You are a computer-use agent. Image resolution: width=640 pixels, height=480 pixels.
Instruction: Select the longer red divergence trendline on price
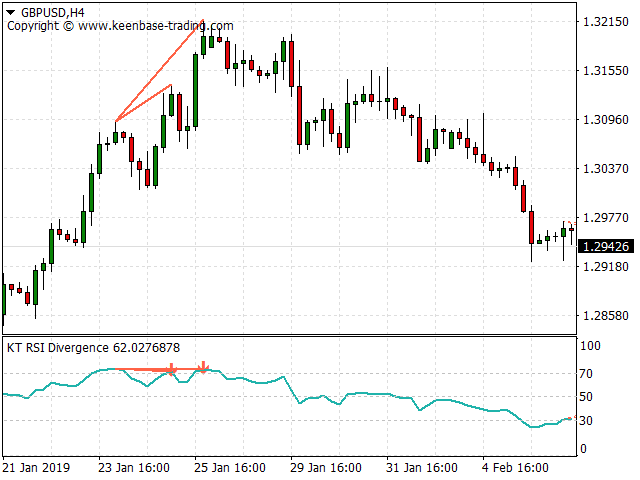coord(160,70)
